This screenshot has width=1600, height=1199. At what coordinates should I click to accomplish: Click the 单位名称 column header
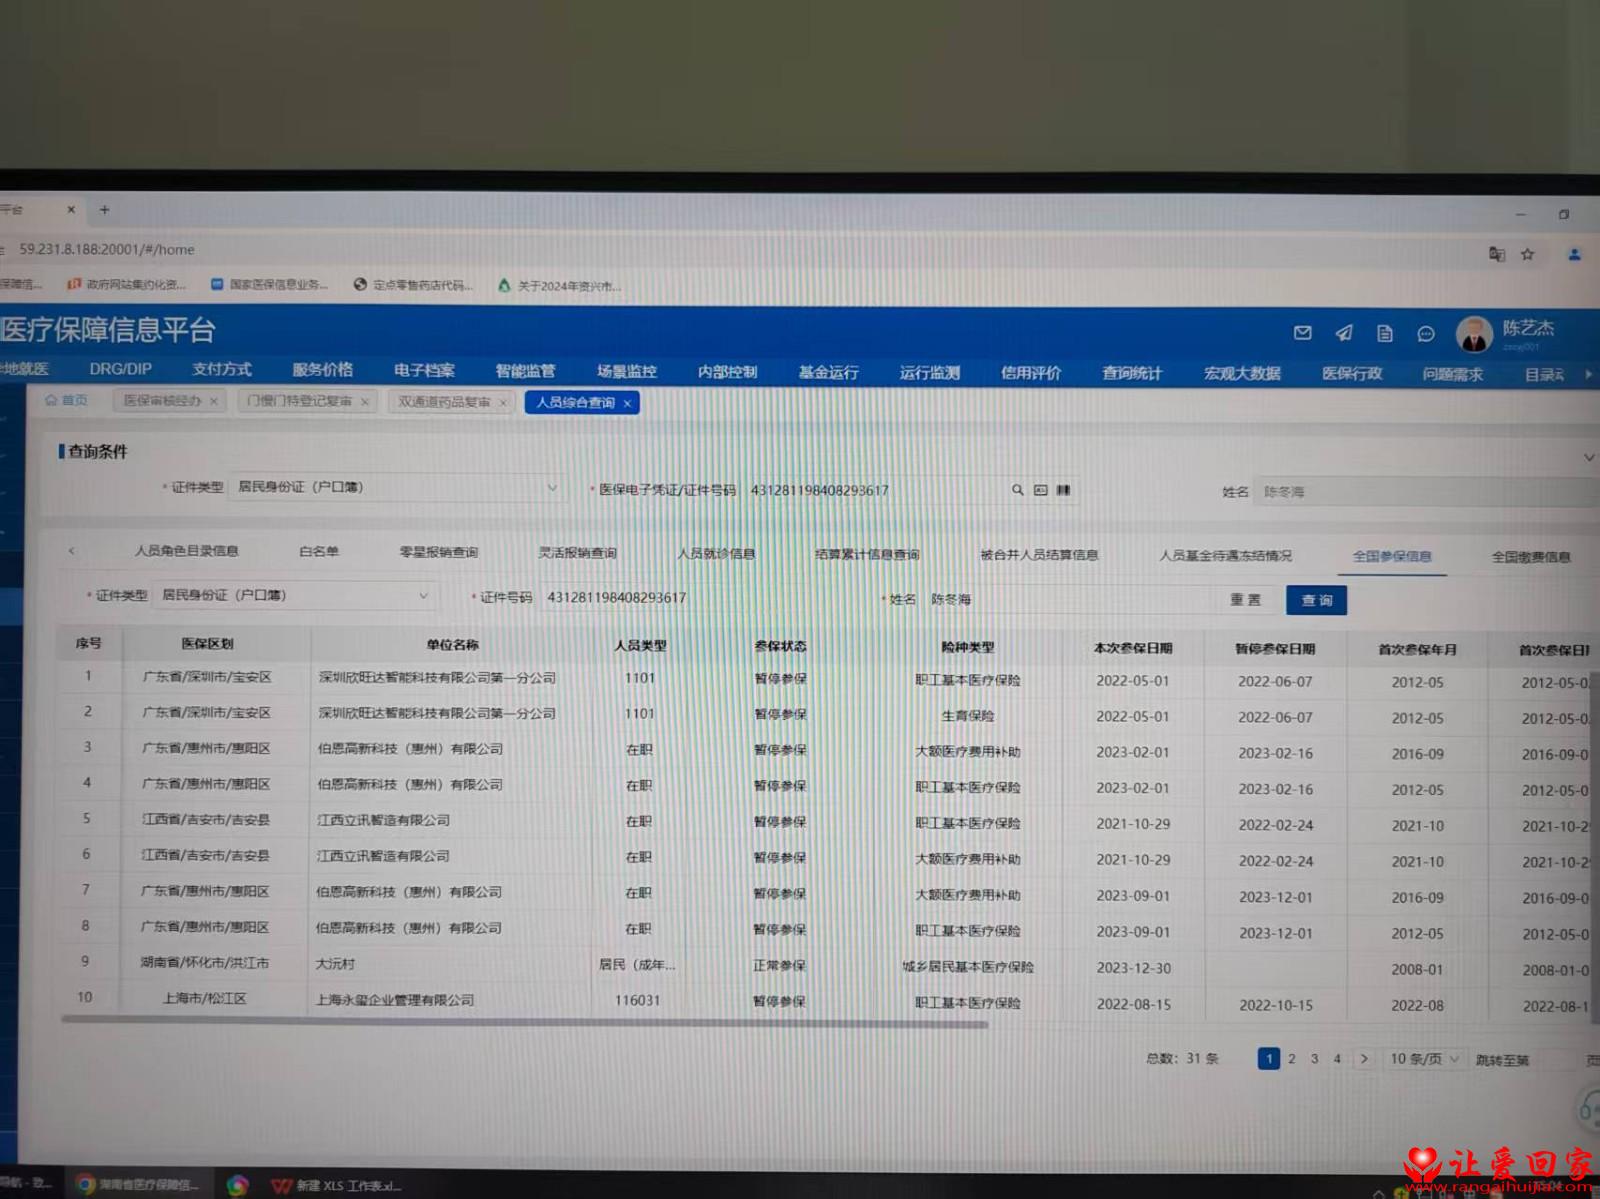[x=452, y=644]
